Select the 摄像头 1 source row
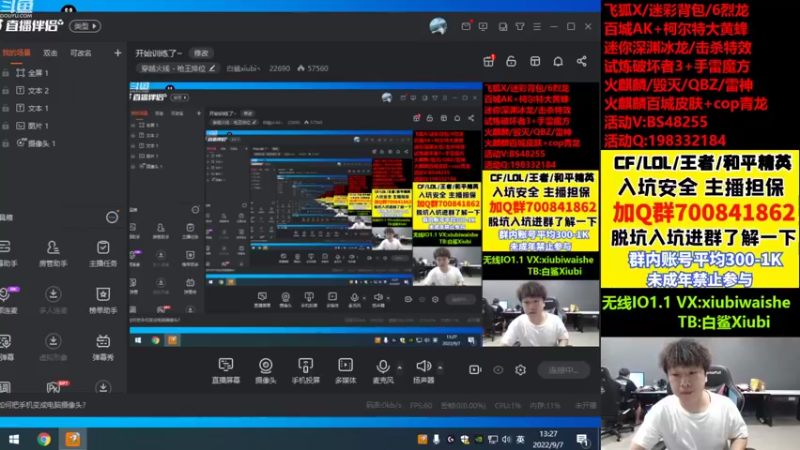800x450 pixels. point(61,143)
